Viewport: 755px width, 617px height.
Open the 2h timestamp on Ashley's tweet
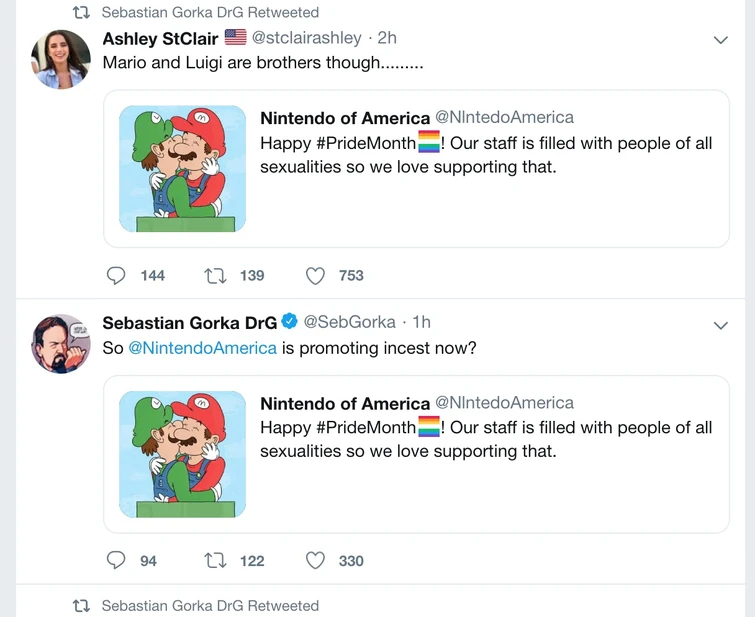[387, 38]
